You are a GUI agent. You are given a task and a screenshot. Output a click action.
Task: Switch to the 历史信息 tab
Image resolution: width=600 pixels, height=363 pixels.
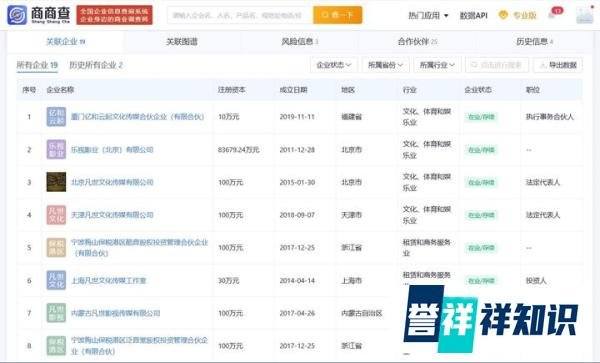[535, 42]
